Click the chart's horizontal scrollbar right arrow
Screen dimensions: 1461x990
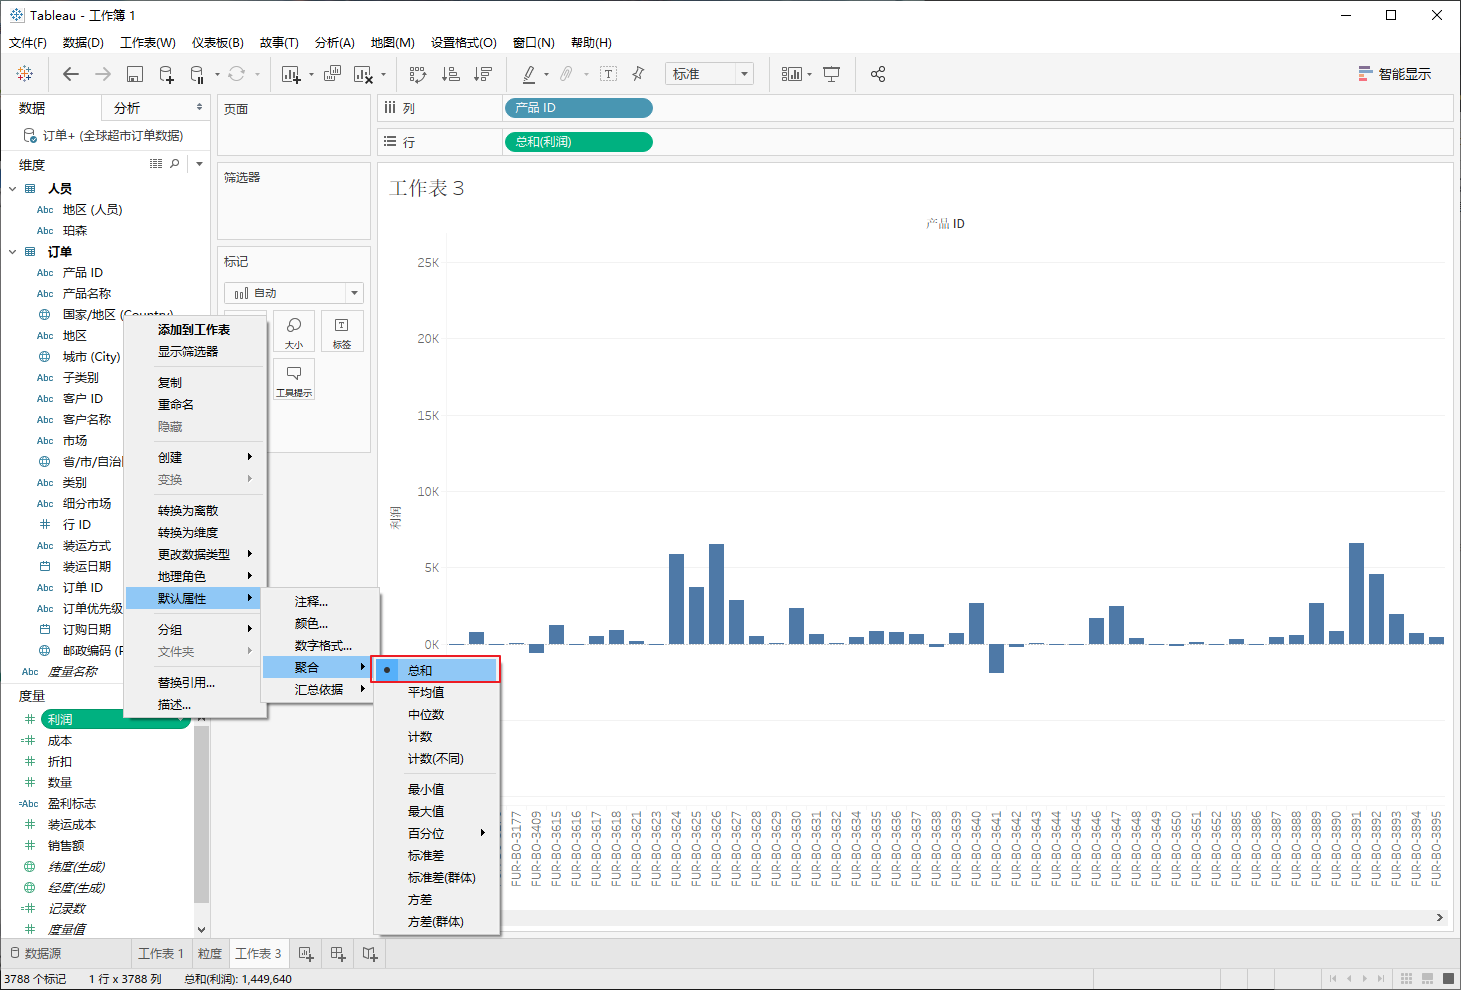(x=1439, y=917)
